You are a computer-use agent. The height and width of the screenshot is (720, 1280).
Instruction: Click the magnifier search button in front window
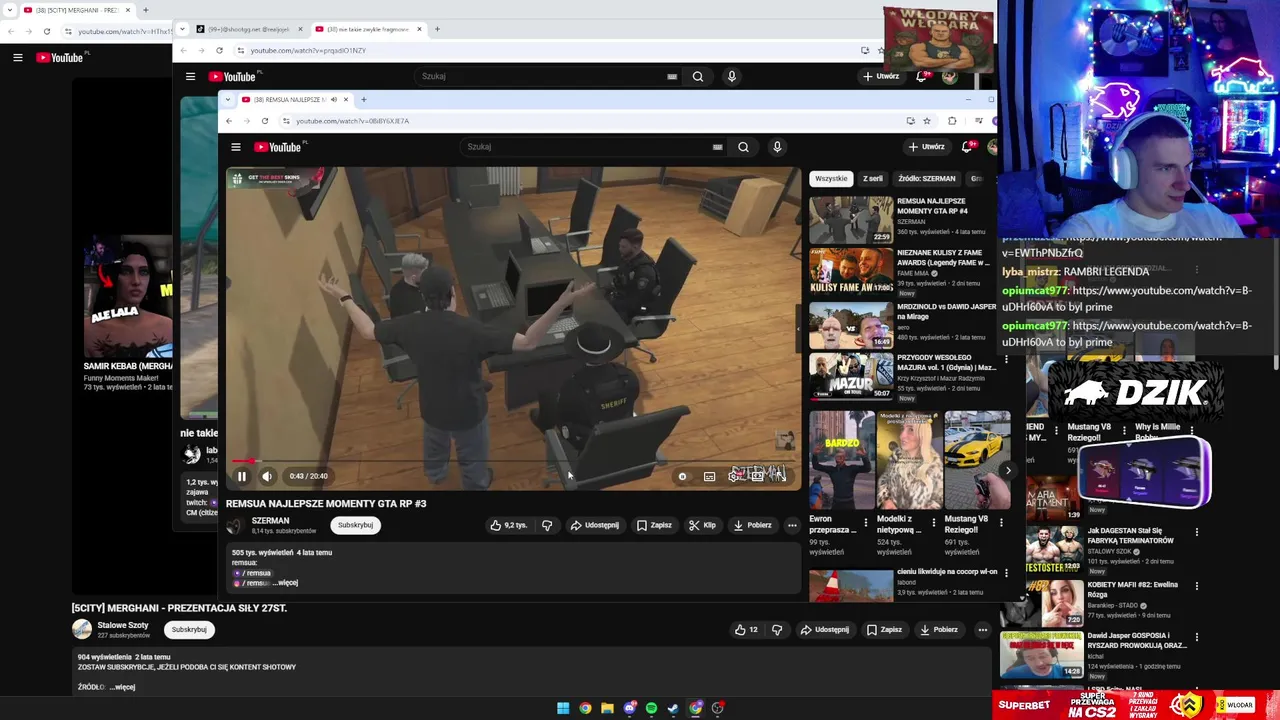click(743, 147)
